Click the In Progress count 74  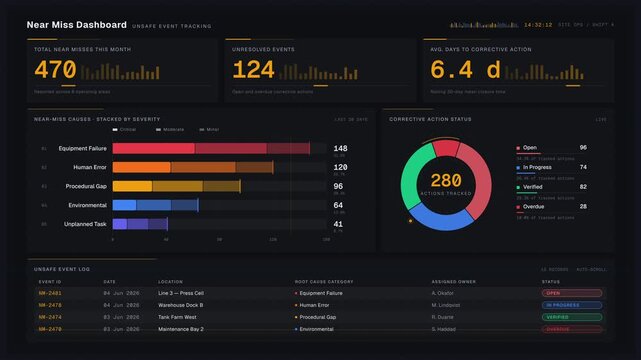click(583, 167)
